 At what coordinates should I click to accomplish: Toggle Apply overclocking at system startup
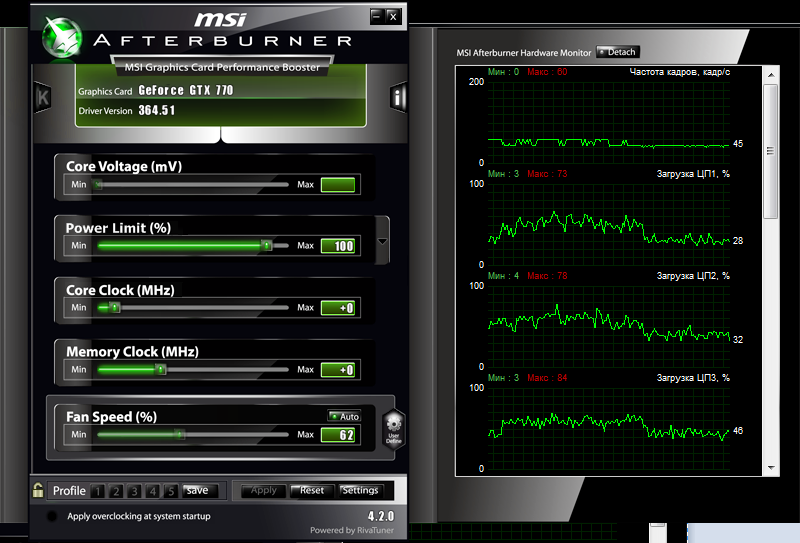click(52, 516)
